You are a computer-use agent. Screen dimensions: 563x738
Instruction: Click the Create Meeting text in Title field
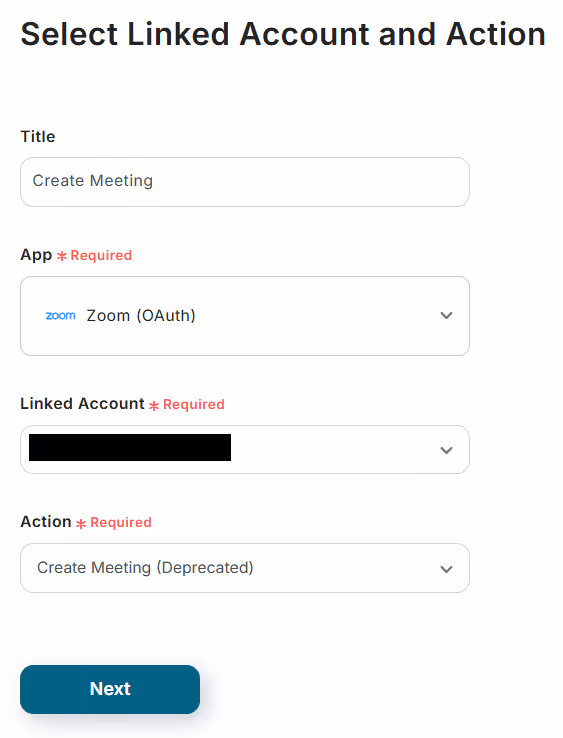[x=93, y=181]
